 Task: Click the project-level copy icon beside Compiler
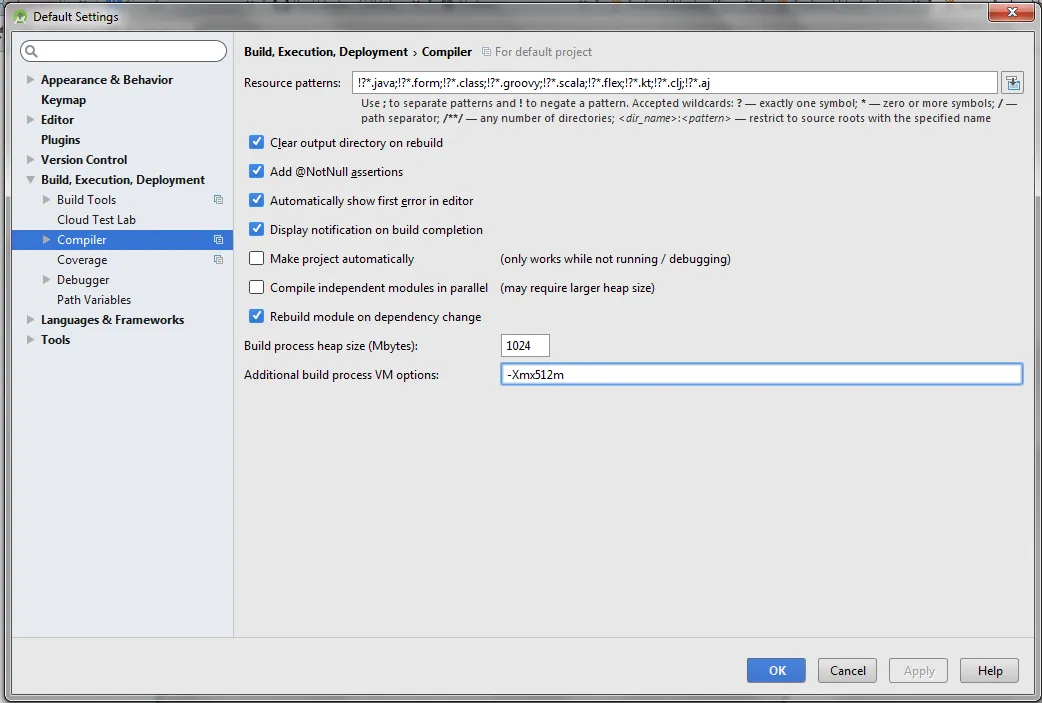pyautogui.click(x=218, y=240)
